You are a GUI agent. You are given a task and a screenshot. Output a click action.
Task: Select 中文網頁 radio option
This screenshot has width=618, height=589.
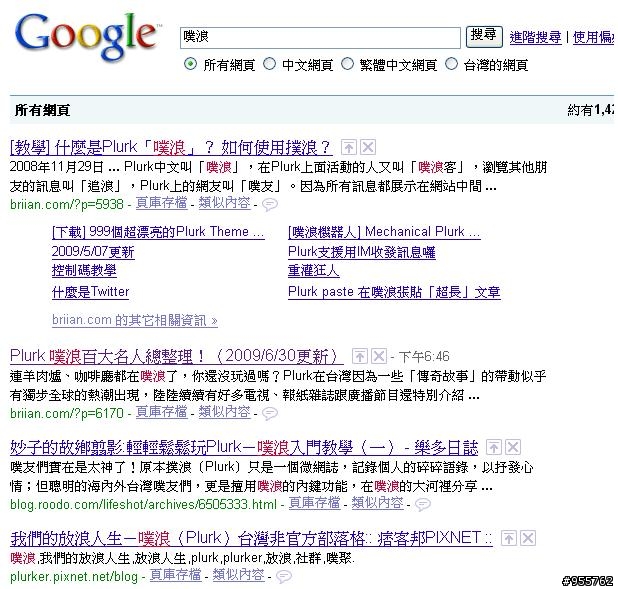(x=269, y=64)
